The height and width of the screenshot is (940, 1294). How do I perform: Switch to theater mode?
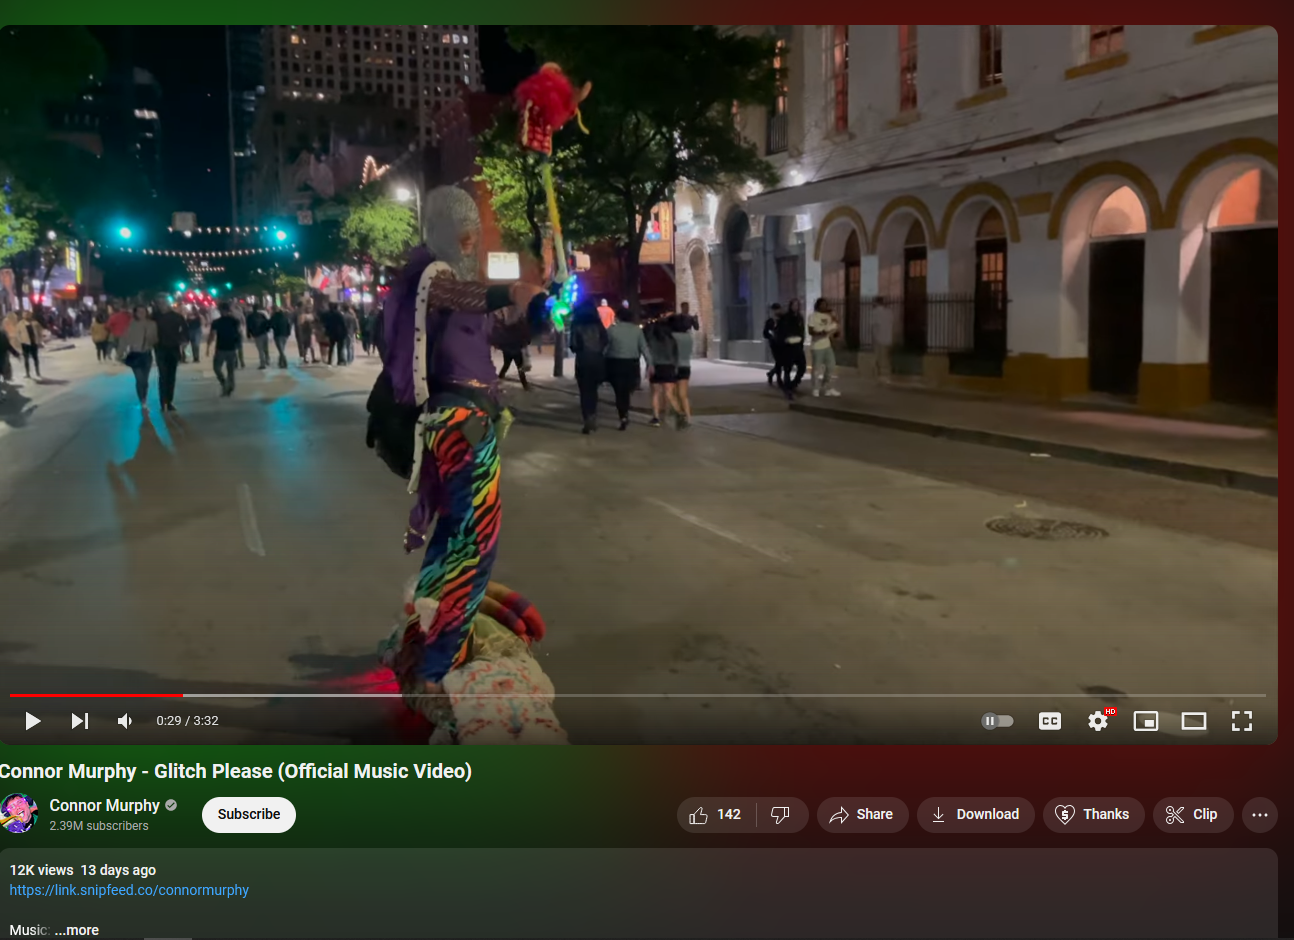tap(1193, 720)
